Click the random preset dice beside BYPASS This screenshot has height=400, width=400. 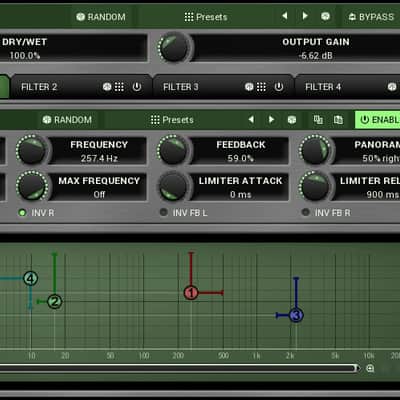point(325,16)
